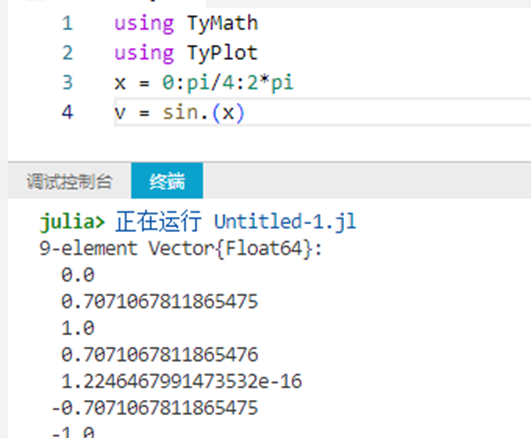
Task: Click line number 3 in gutter
Action: (x=67, y=83)
